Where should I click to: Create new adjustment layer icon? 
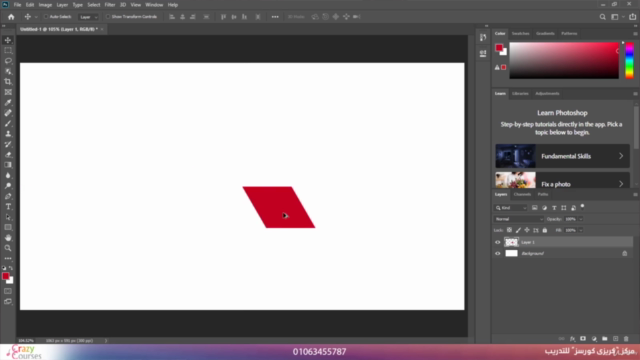(x=594, y=339)
